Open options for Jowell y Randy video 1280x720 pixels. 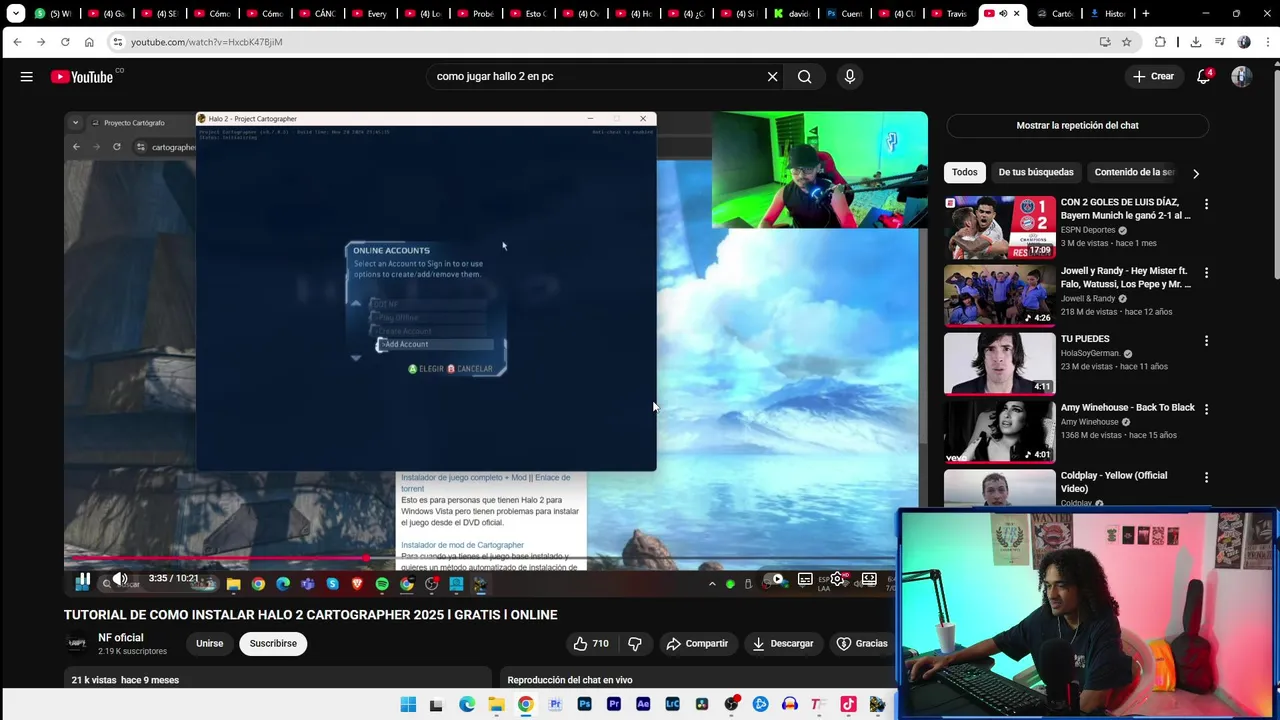point(1206,273)
